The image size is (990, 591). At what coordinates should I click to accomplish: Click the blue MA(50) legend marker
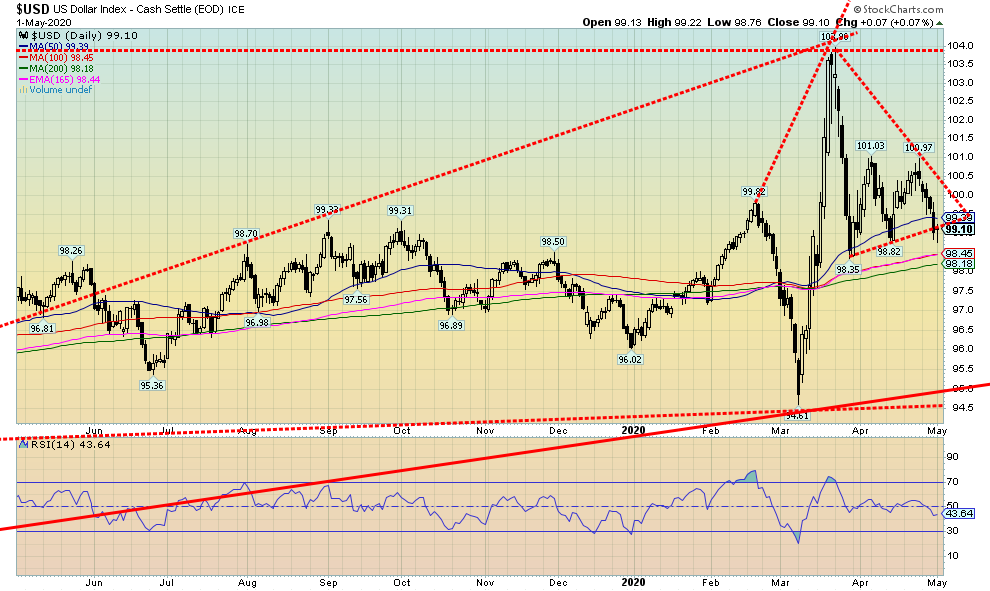pos(25,46)
